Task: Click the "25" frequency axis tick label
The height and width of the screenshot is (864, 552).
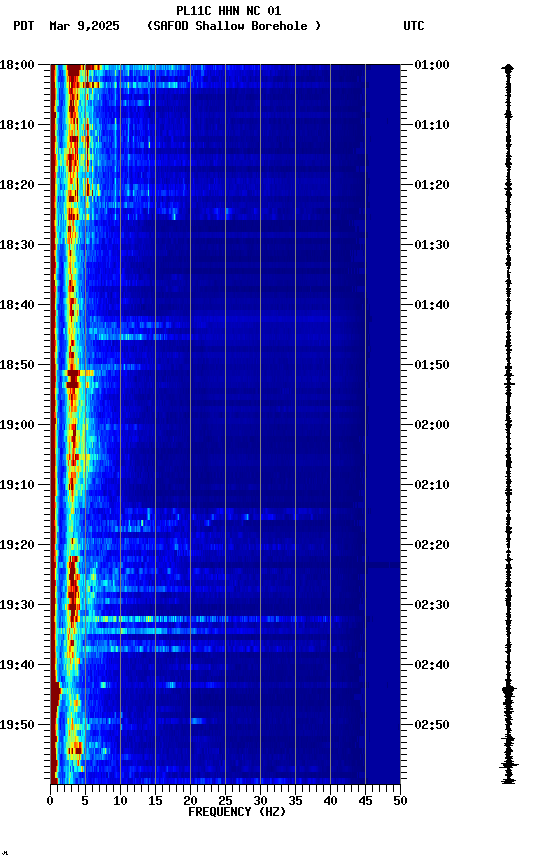Action: pyautogui.click(x=225, y=801)
